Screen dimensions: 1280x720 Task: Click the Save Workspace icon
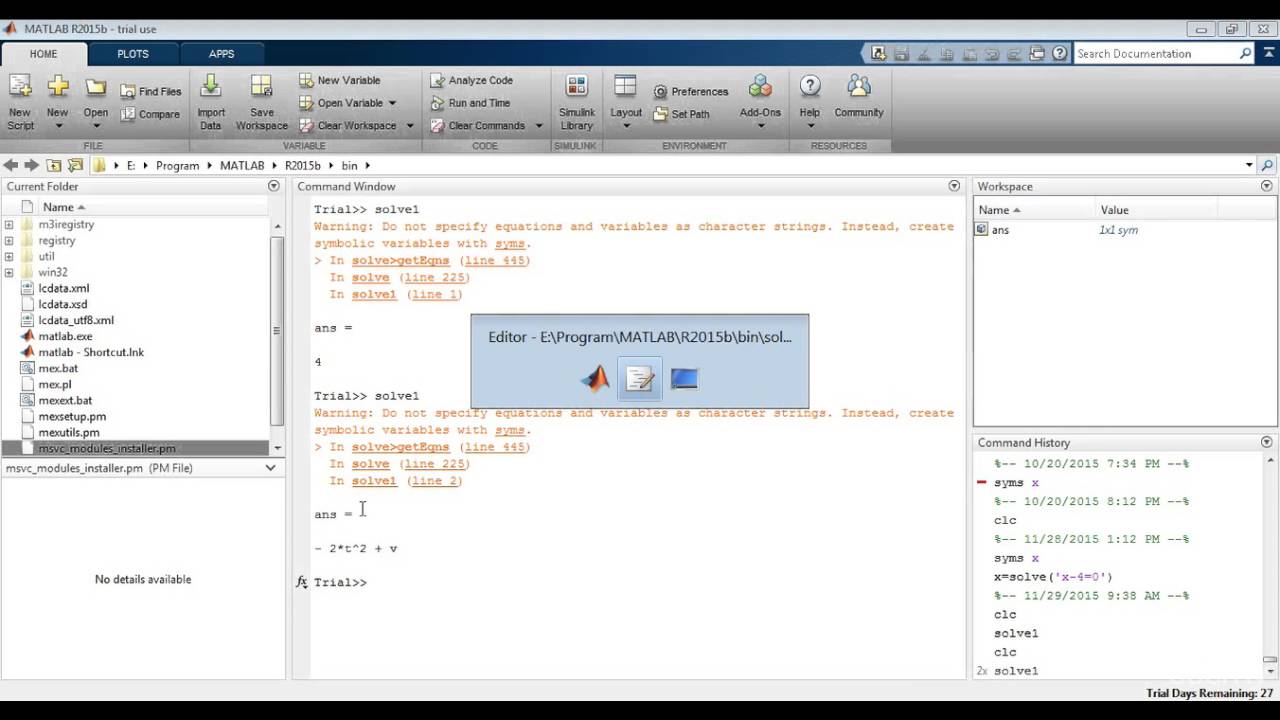(261, 88)
